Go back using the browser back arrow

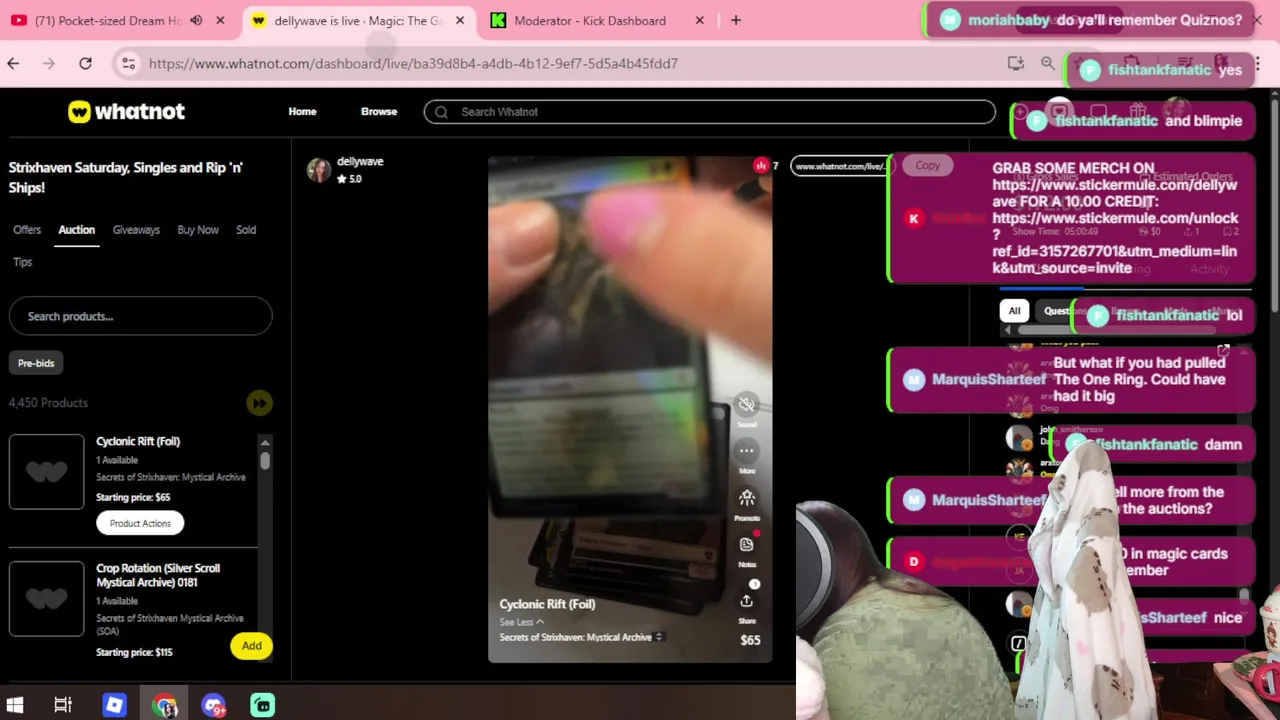[x=13, y=63]
